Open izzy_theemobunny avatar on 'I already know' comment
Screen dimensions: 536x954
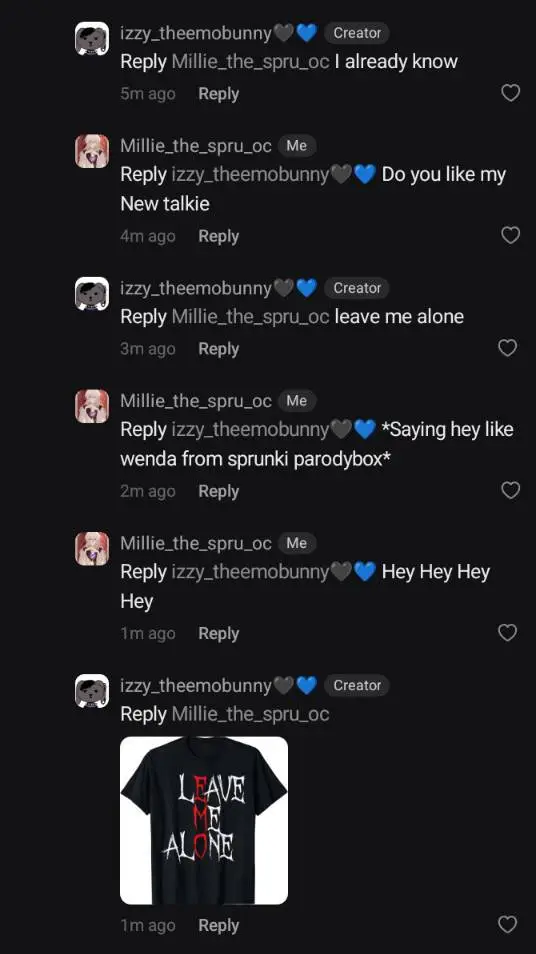pyautogui.click(x=92, y=39)
